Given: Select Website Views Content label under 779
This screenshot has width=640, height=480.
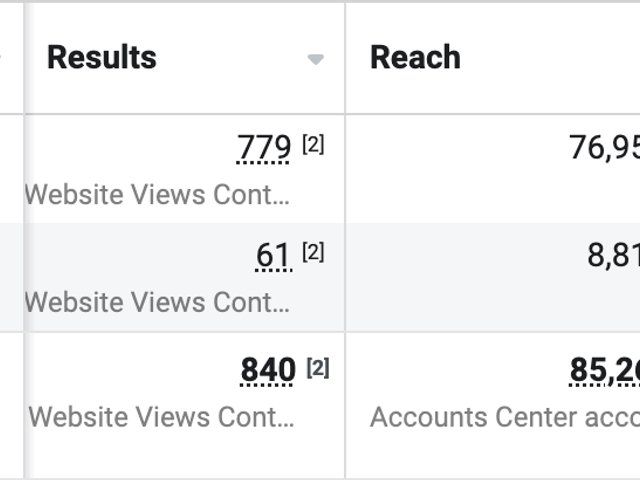Looking at the screenshot, I should (157, 194).
